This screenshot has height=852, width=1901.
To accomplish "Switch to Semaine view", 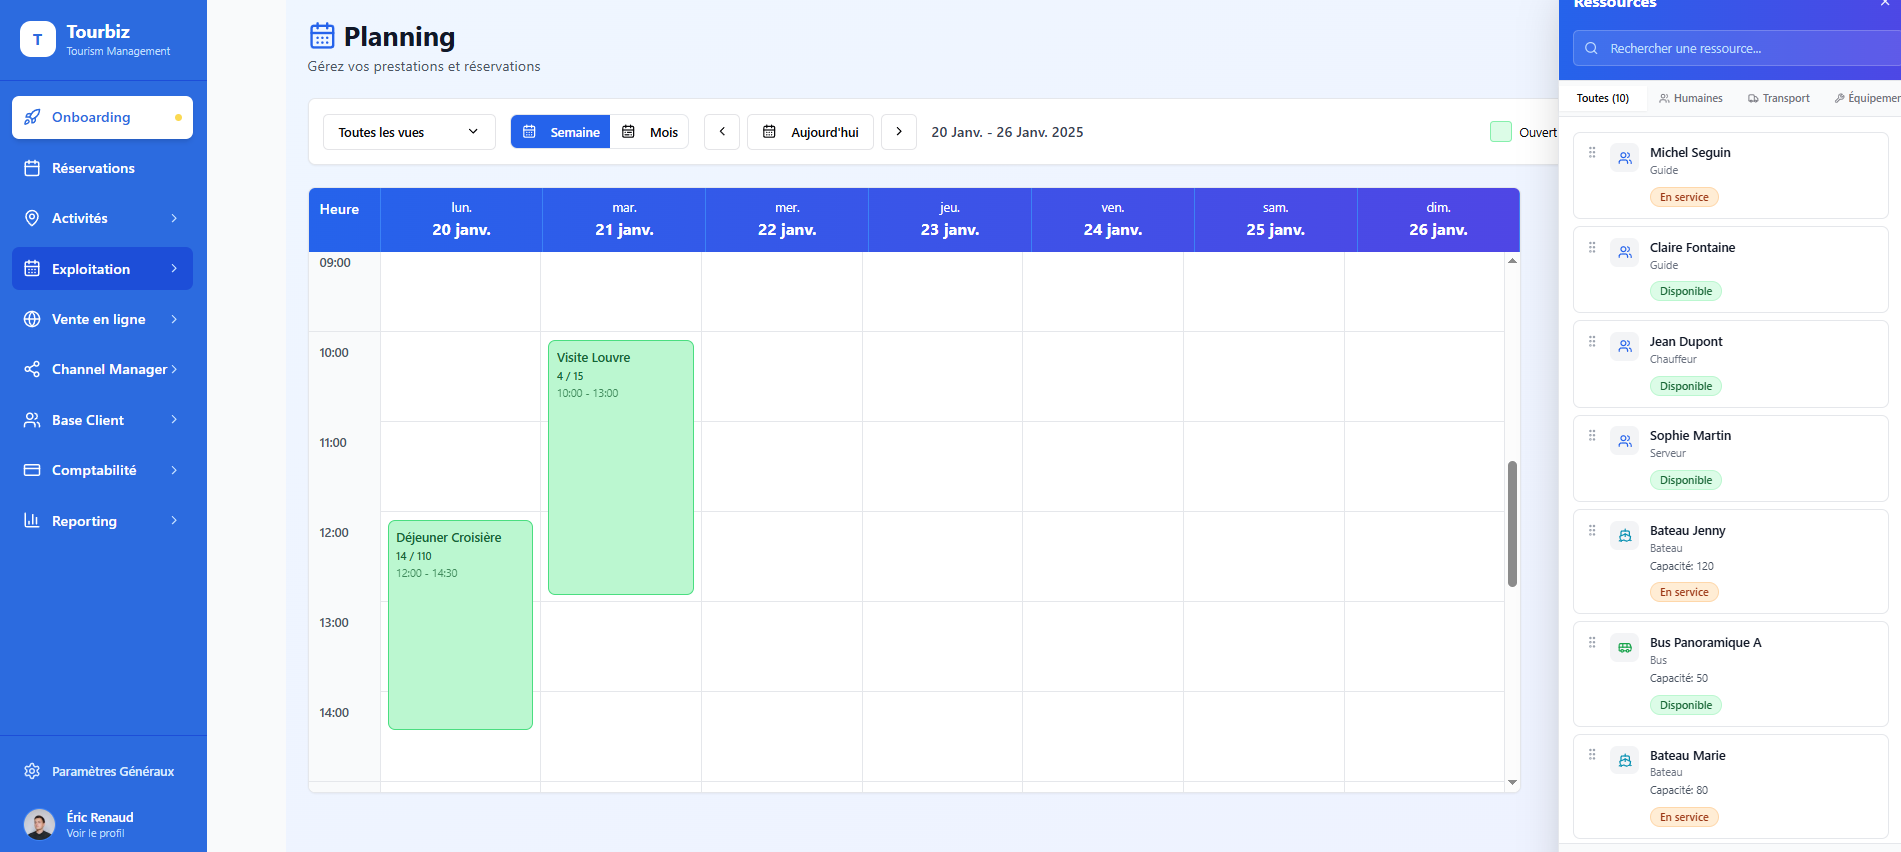I will pyautogui.click(x=561, y=132).
